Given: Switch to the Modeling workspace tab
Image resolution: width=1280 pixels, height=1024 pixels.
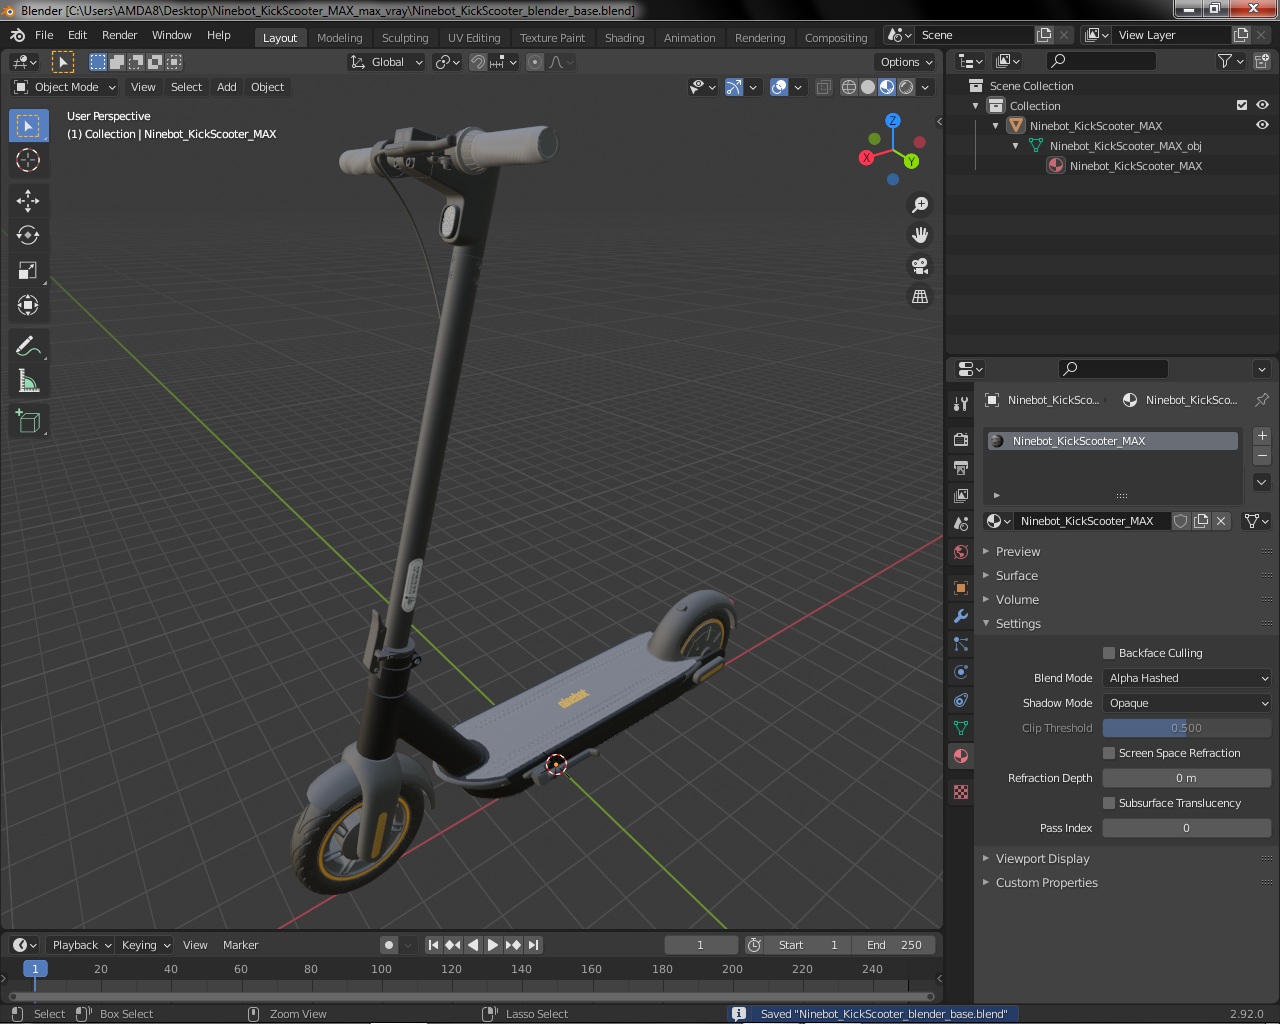Looking at the screenshot, I should coord(339,38).
